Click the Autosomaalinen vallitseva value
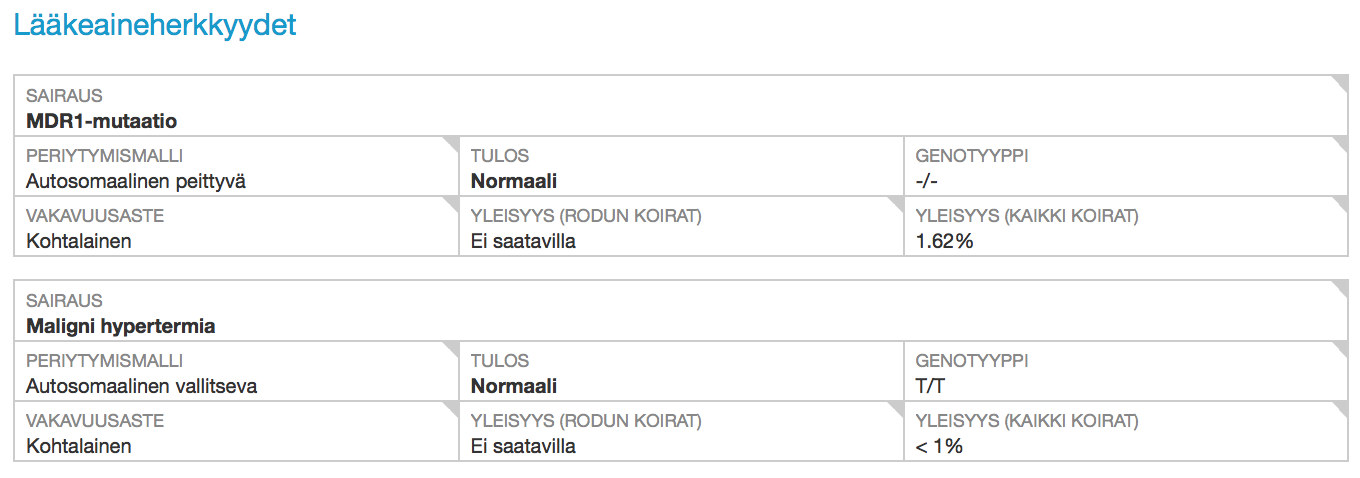Viewport: 1360px width, 478px height. pyautogui.click(x=141, y=386)
